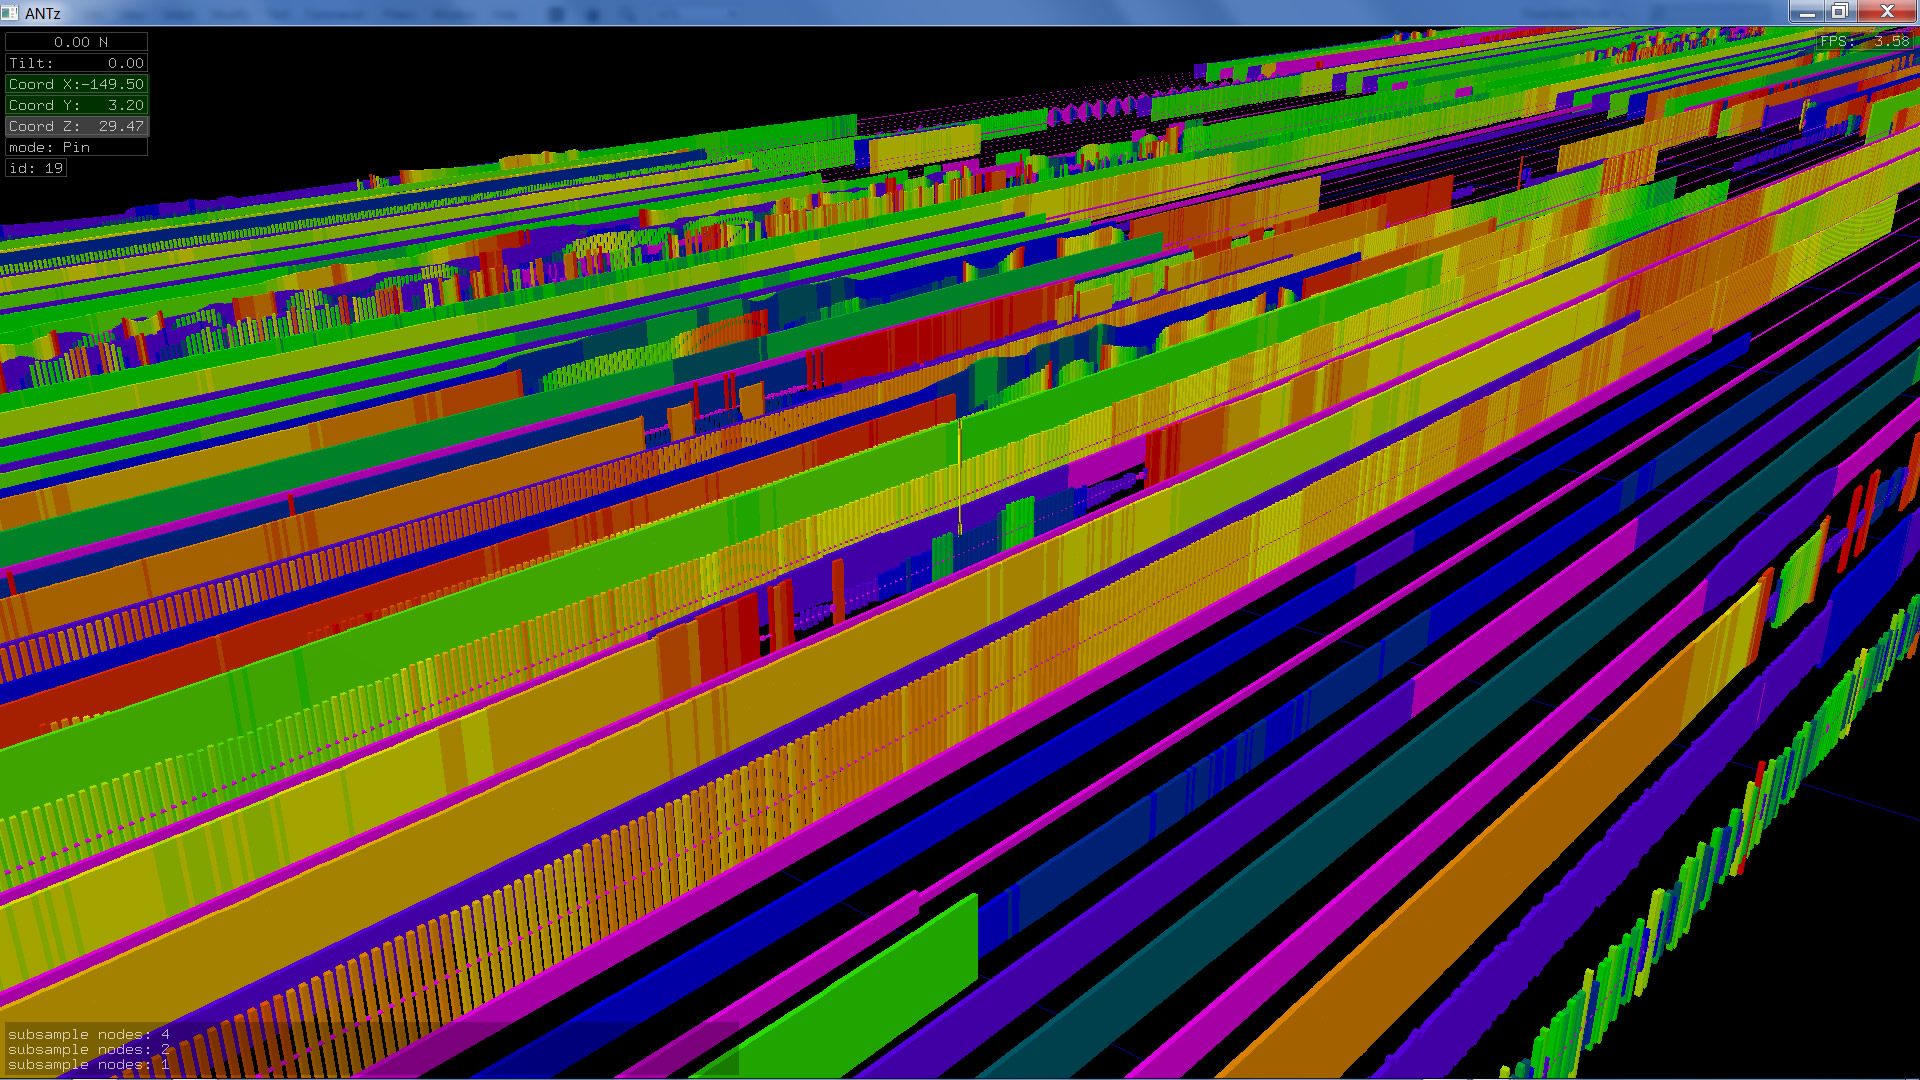1920x1080 pixels.
Task: Click the 'subsample nodes: 4' console line
Action: pos(88,1034)
